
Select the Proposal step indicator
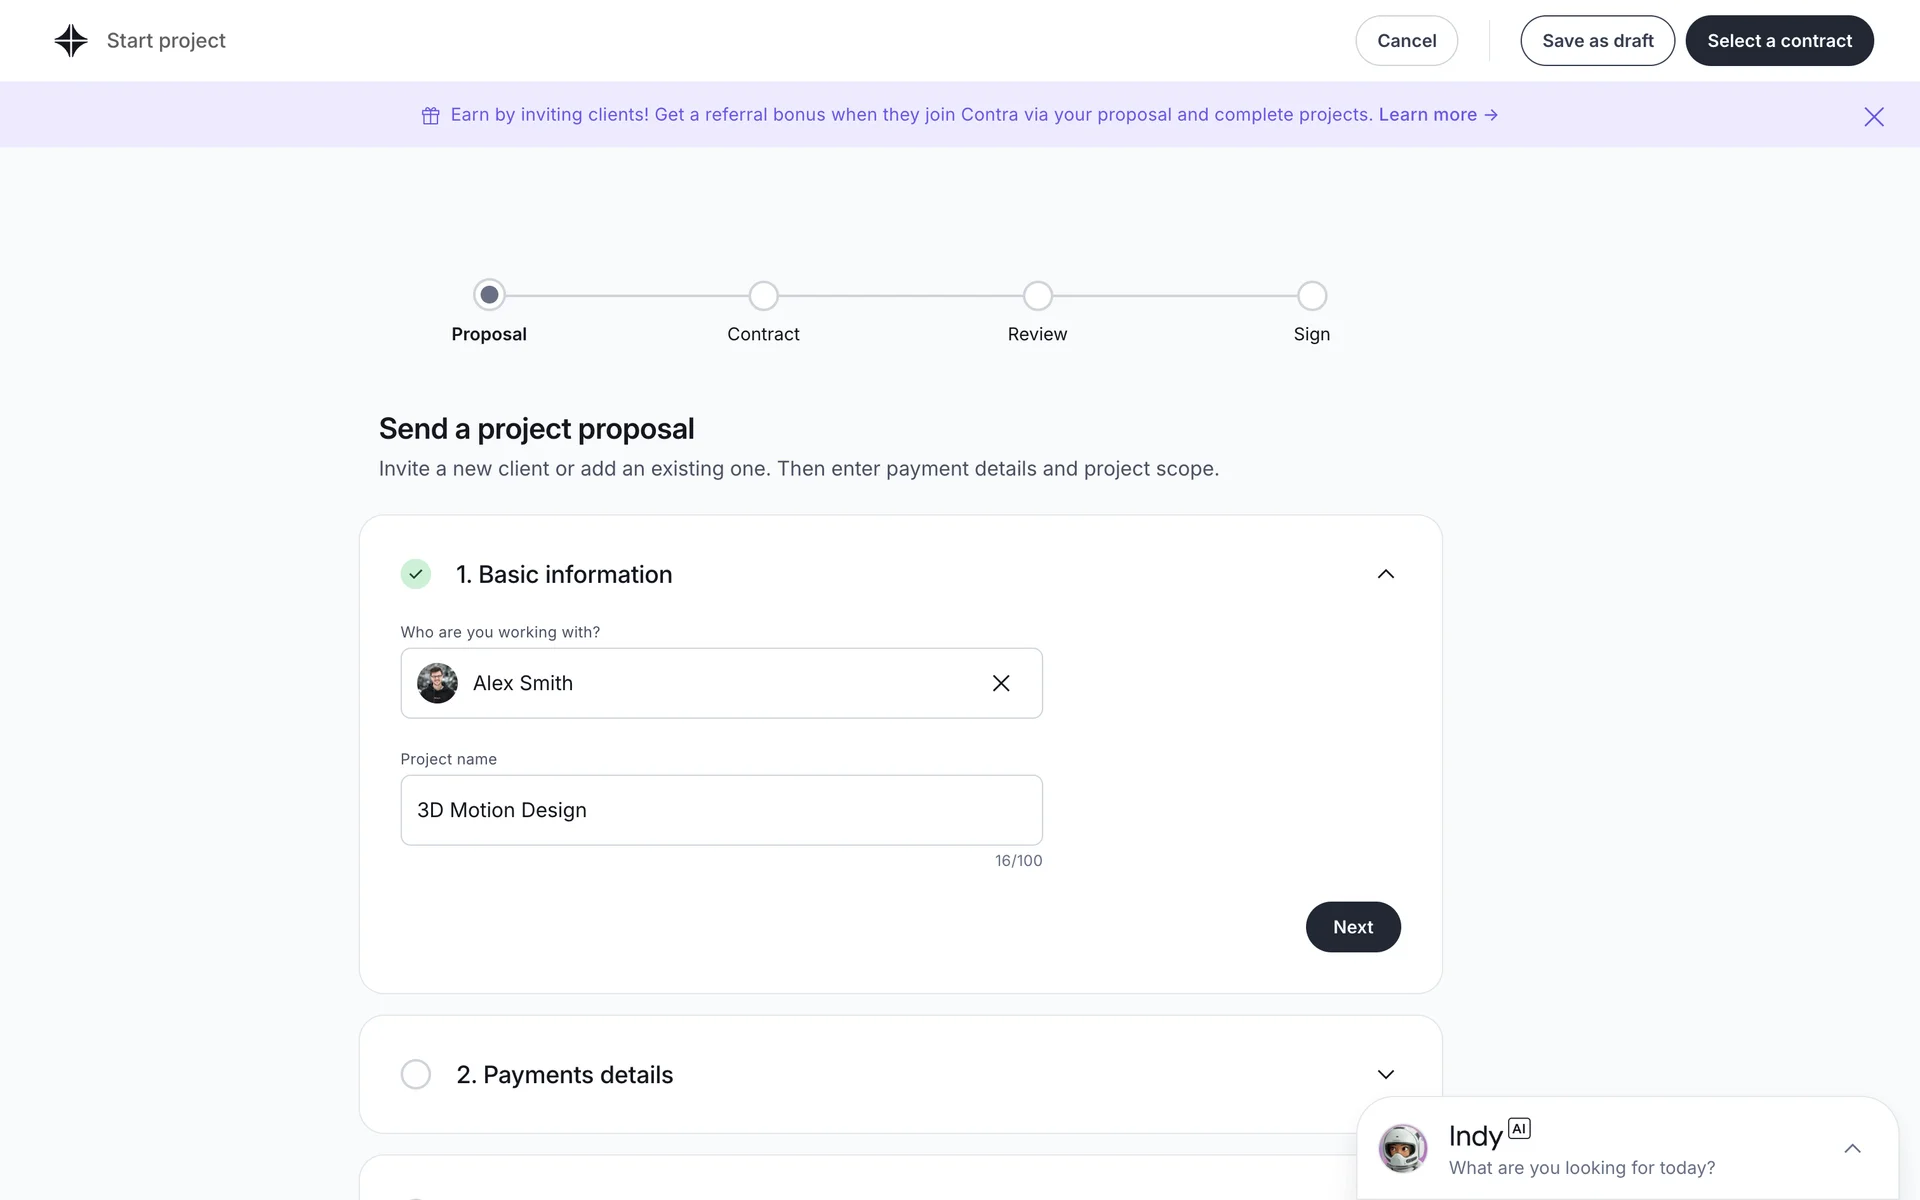tap(489, 295)
